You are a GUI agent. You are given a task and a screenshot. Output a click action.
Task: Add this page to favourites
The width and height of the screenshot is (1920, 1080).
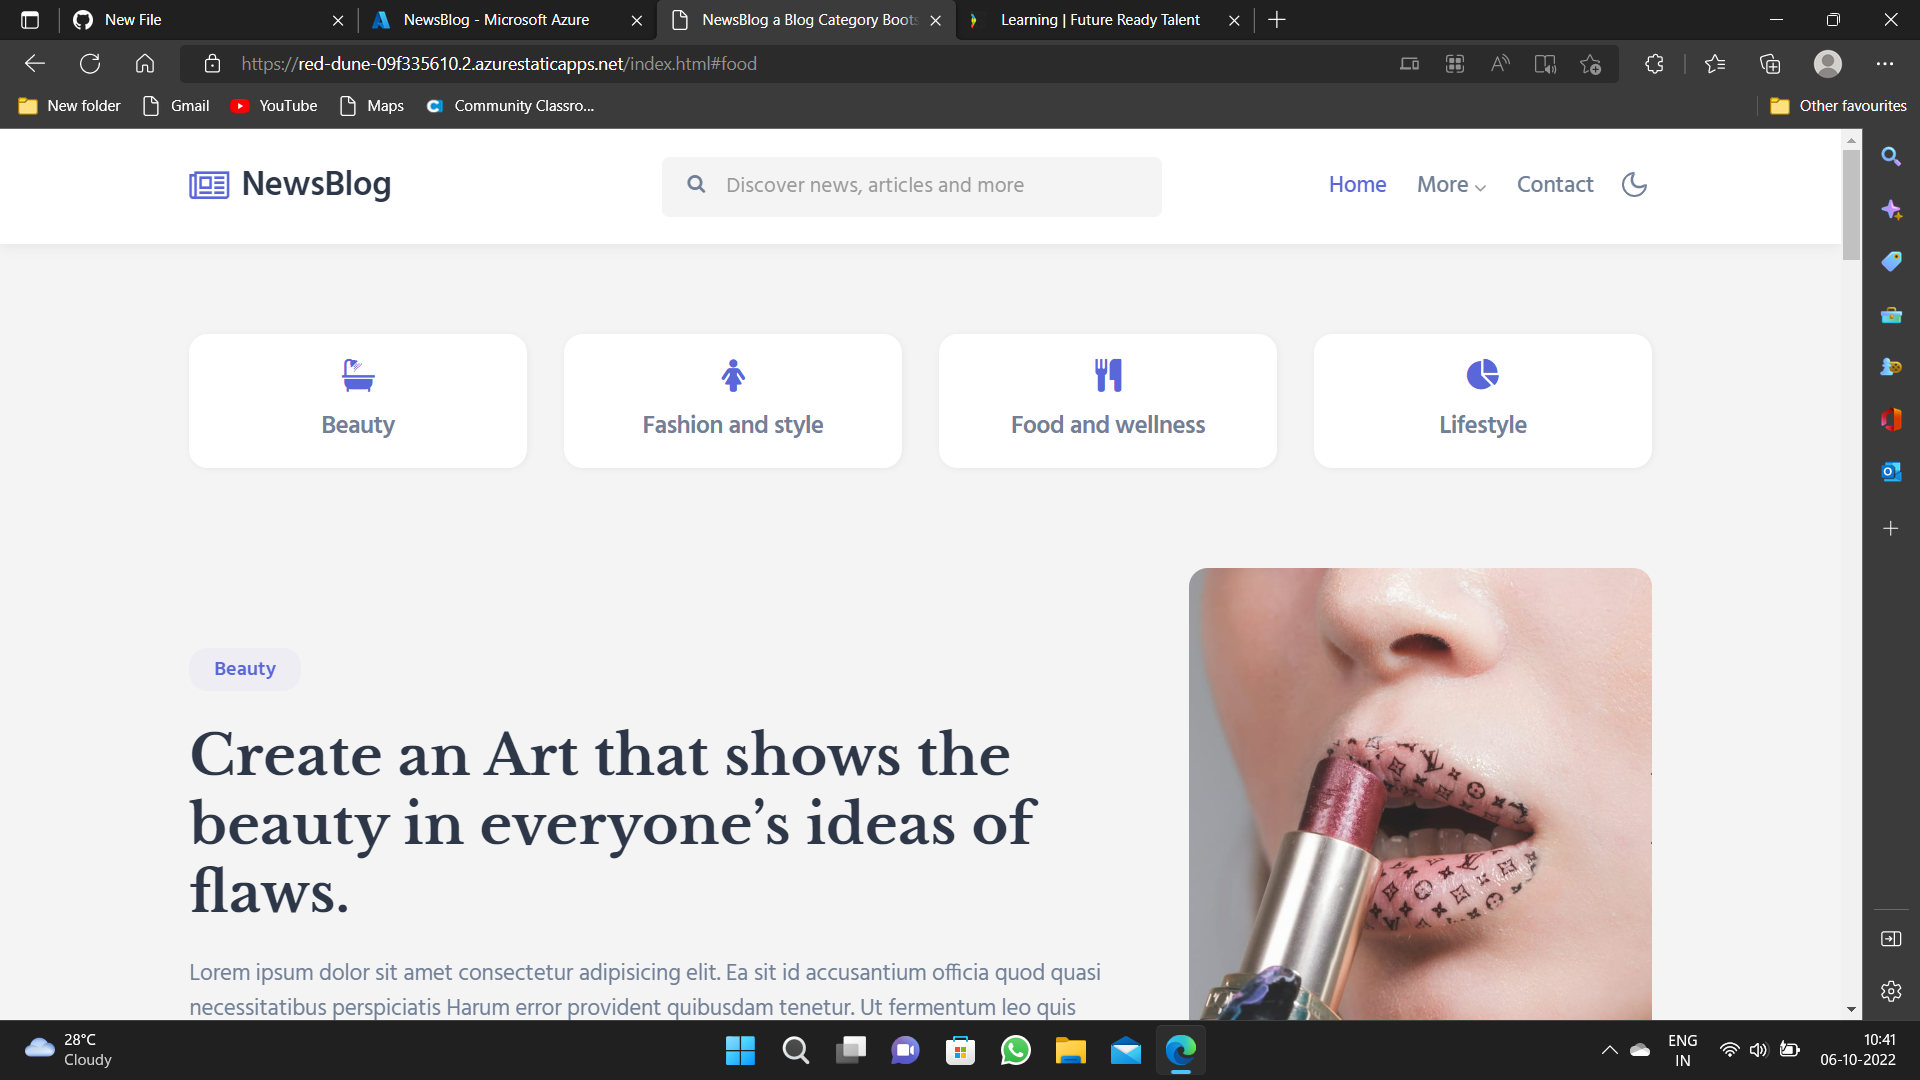pos(1590,63)
